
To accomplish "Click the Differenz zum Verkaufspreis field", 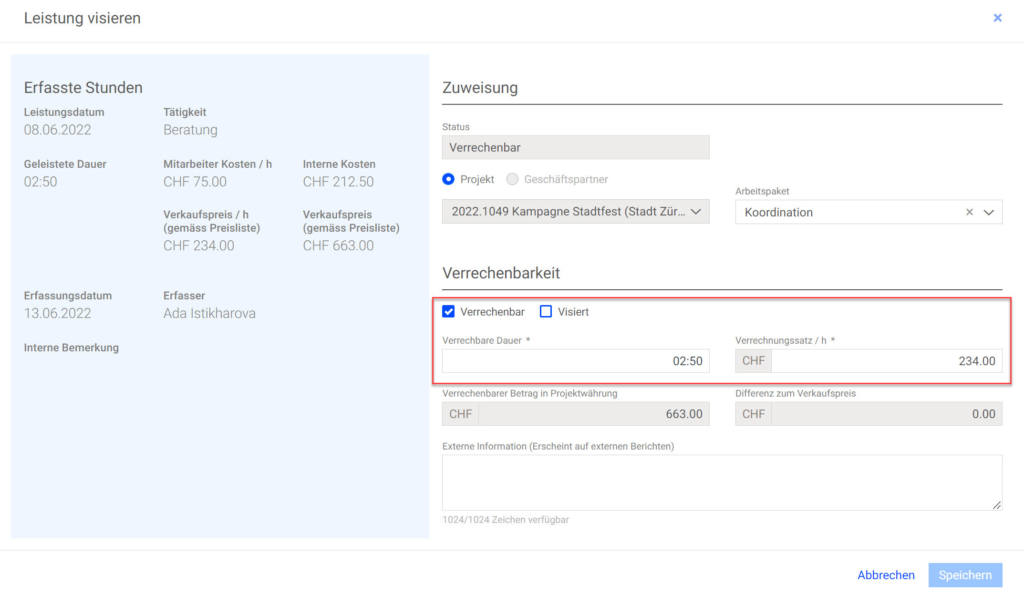I will (x=885, y=414).
